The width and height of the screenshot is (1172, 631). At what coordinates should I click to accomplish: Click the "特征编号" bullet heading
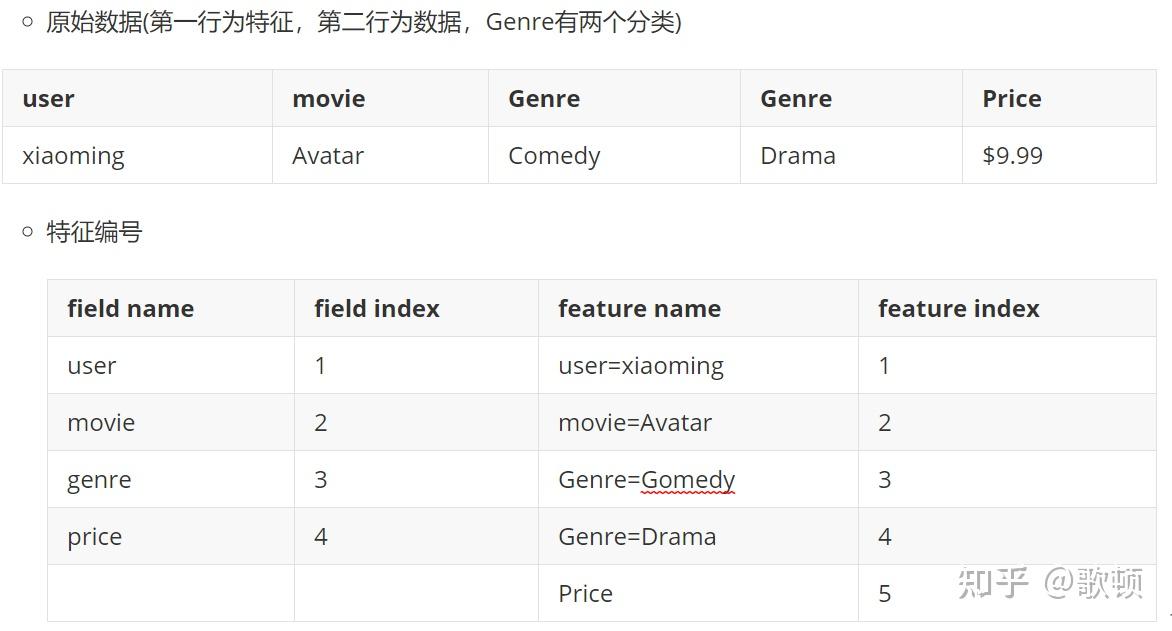pos(94,233)
